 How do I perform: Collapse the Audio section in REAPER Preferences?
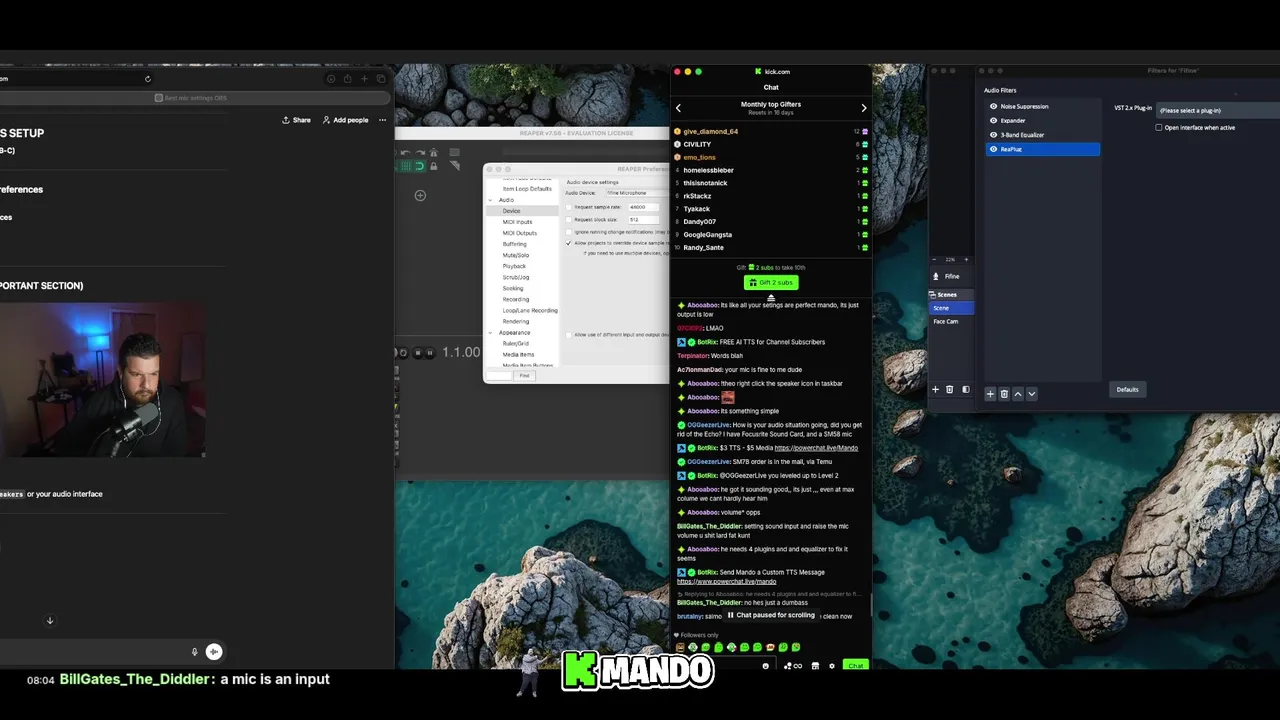pos(491,200)
